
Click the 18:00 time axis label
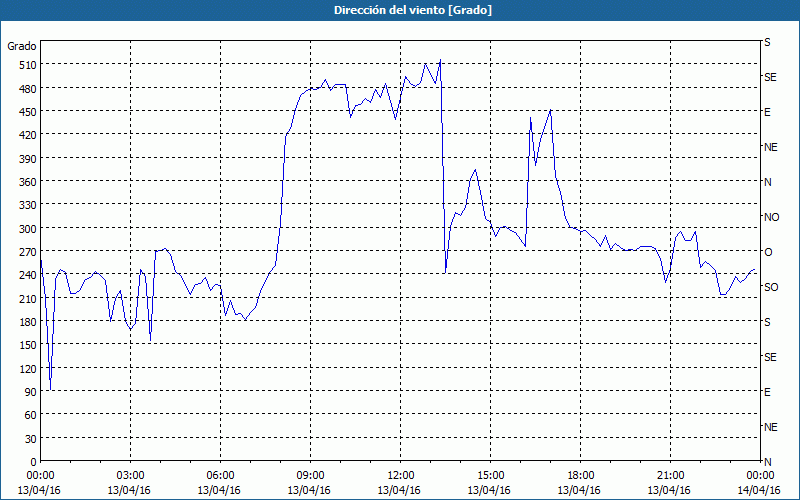pyautogui.click(x=581, y=476)
